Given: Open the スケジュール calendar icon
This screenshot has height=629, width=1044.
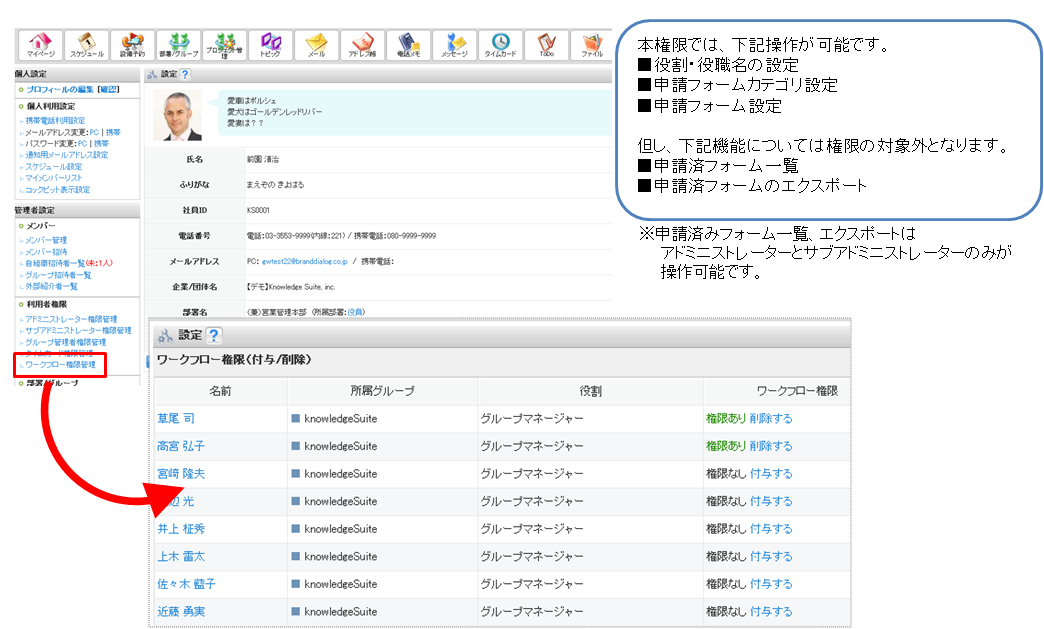Looking at the screenshot, I should point(87,45).
